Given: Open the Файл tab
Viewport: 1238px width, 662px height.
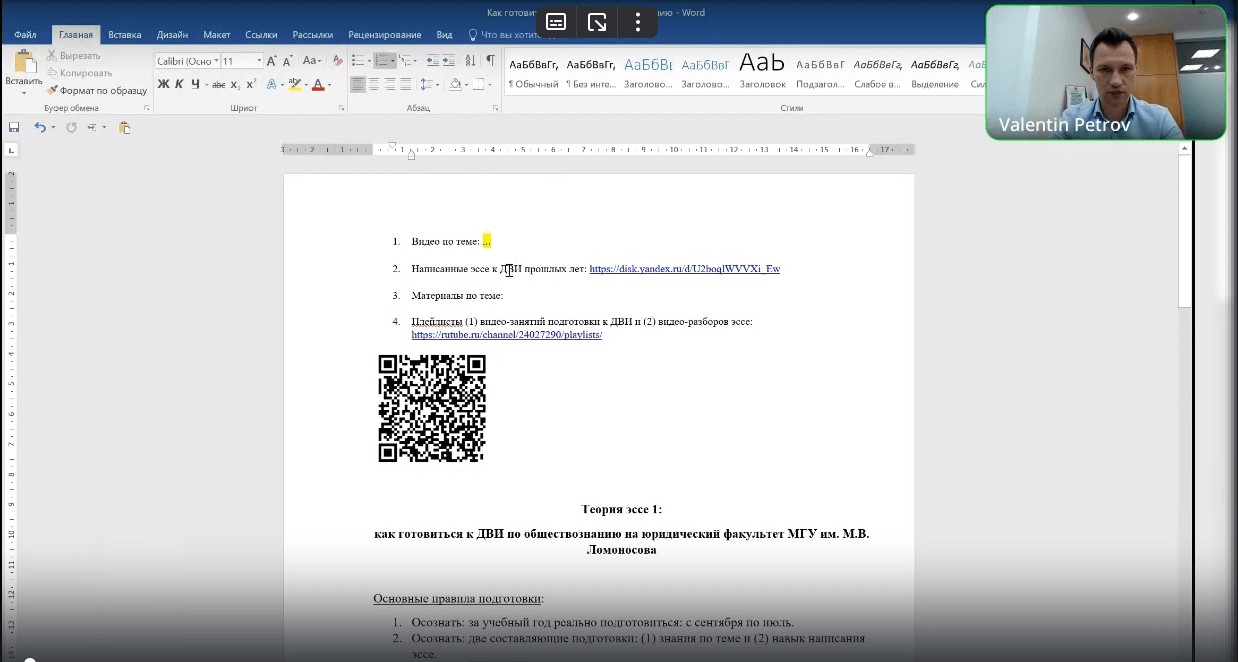Looking at the screenshot, I should (x=25, y=35).
